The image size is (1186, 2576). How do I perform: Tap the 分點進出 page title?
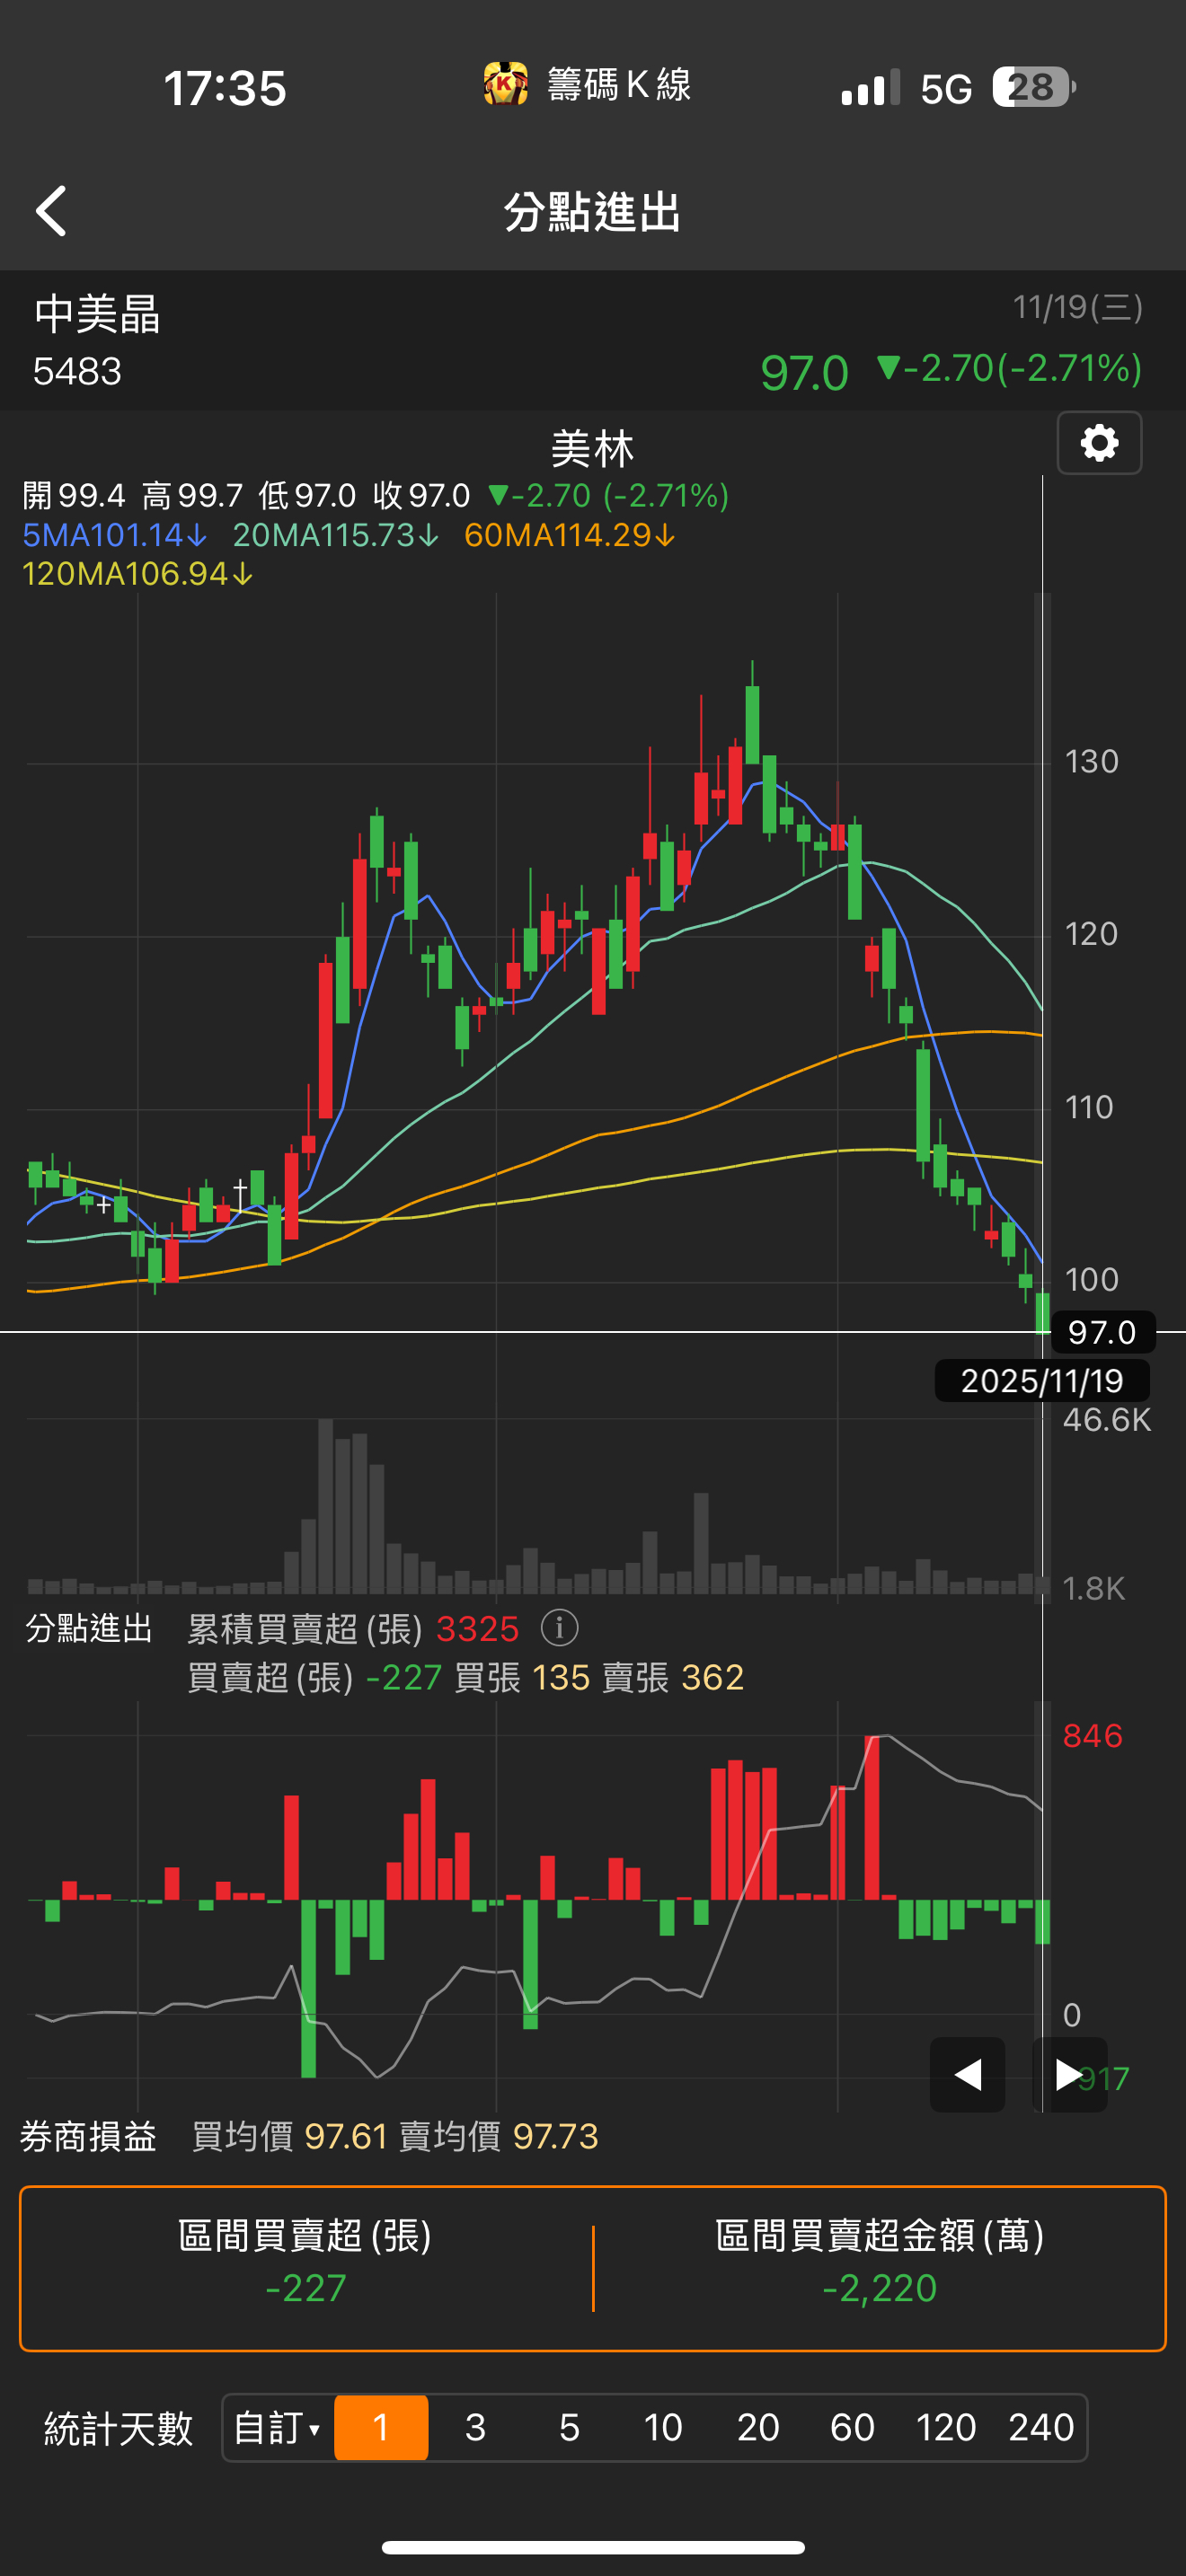coord(593,212)
